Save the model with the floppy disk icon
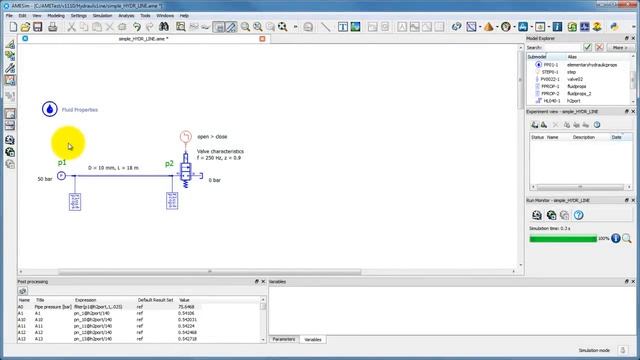This screenshot has height=360, width=640. pos(38,27)
